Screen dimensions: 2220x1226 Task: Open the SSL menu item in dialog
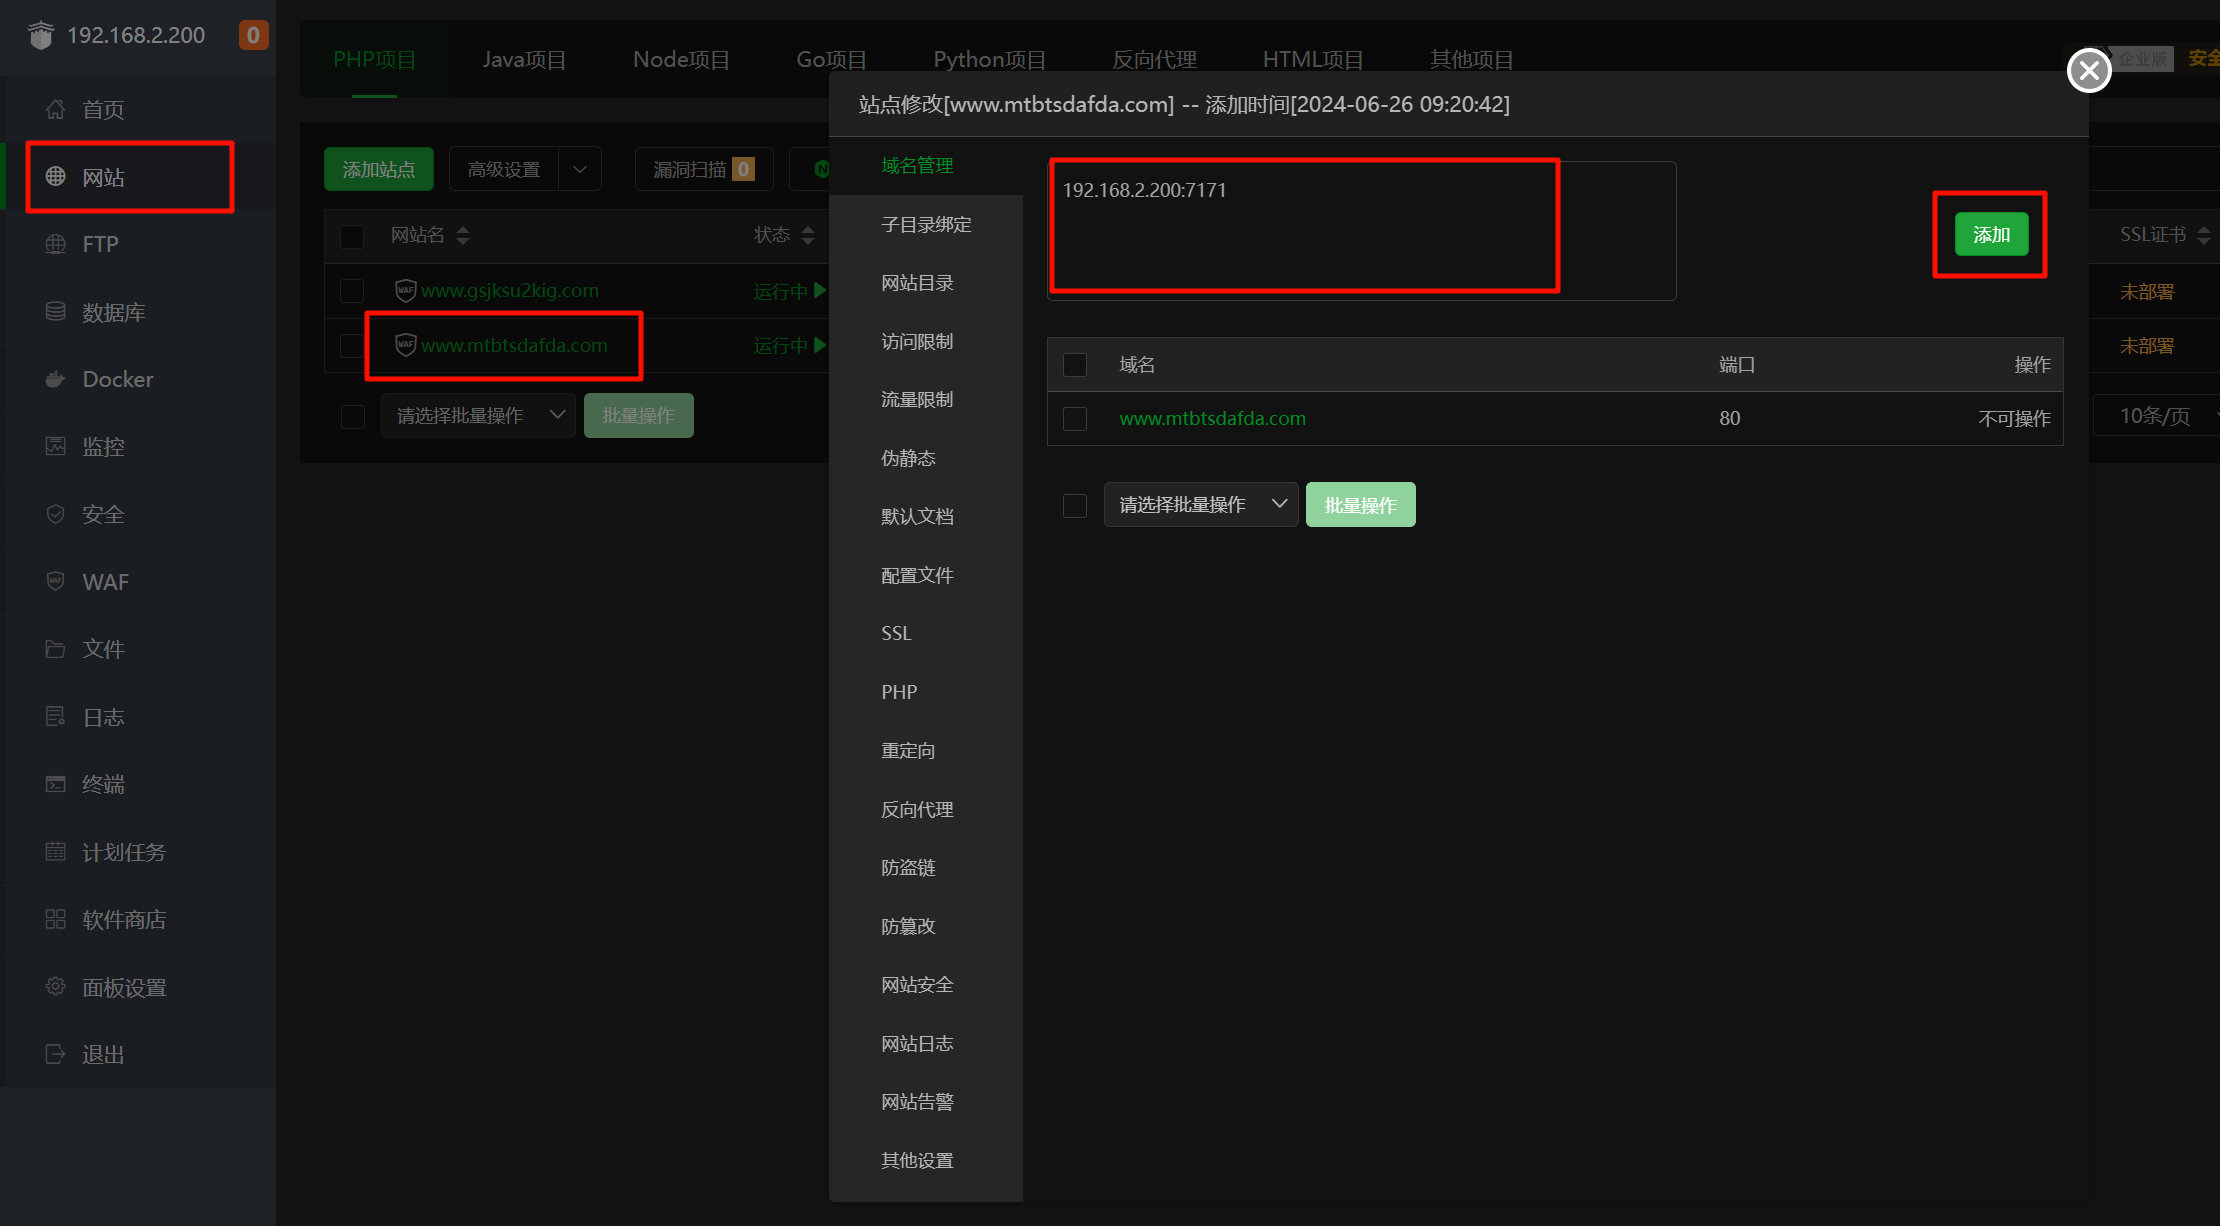tap(896, 633)
